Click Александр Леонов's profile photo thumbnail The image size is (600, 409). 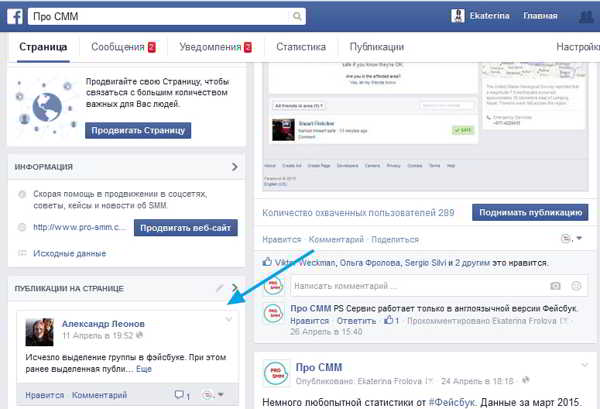coord(39,332)
